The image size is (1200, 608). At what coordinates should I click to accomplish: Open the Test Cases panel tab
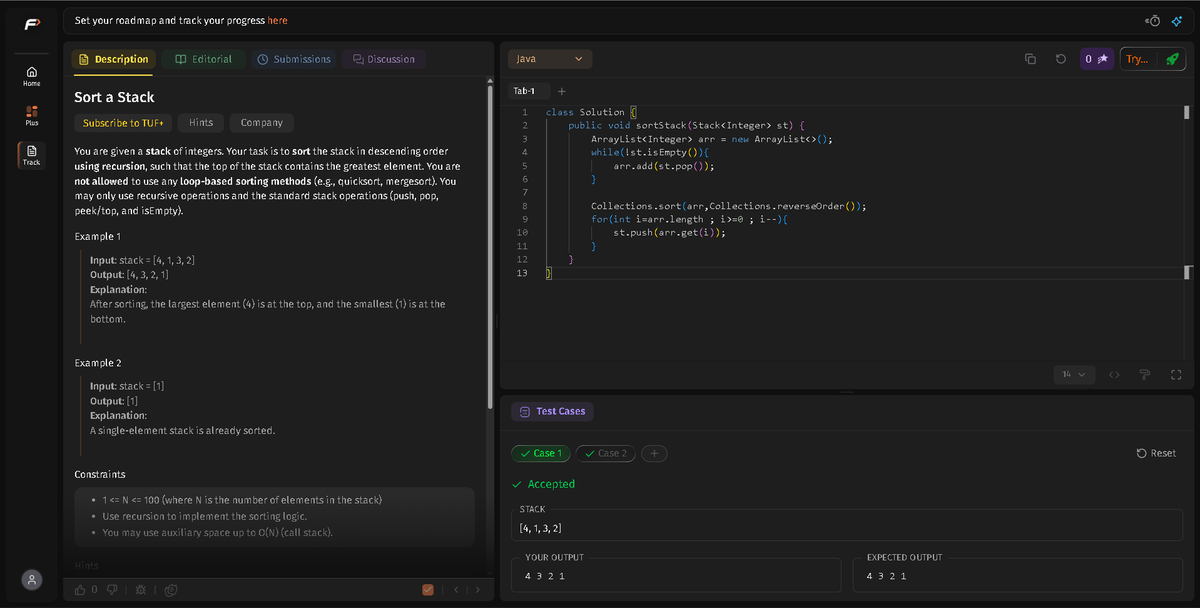coord(552,411)
